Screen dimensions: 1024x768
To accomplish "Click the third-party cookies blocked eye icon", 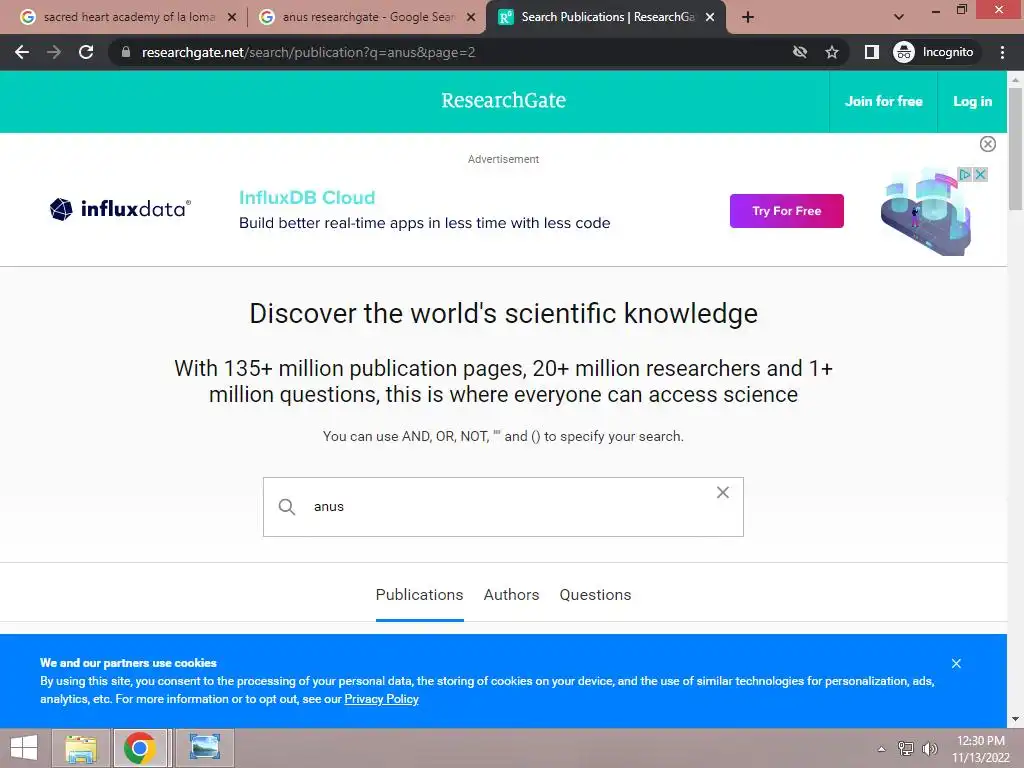I will 800,52.
